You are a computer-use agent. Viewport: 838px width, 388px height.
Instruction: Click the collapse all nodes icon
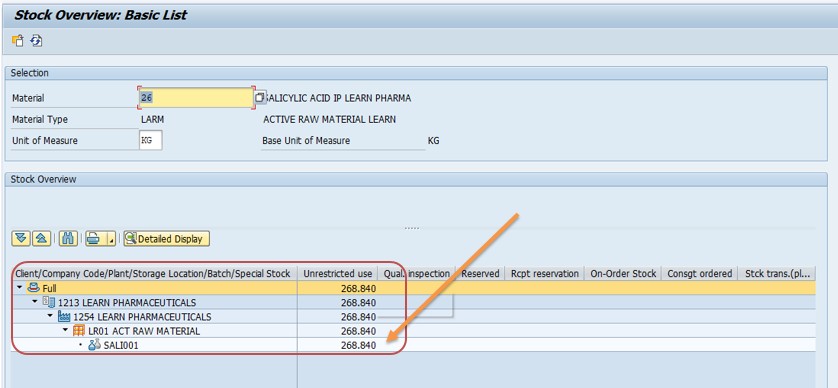click(x=42, y=238)
